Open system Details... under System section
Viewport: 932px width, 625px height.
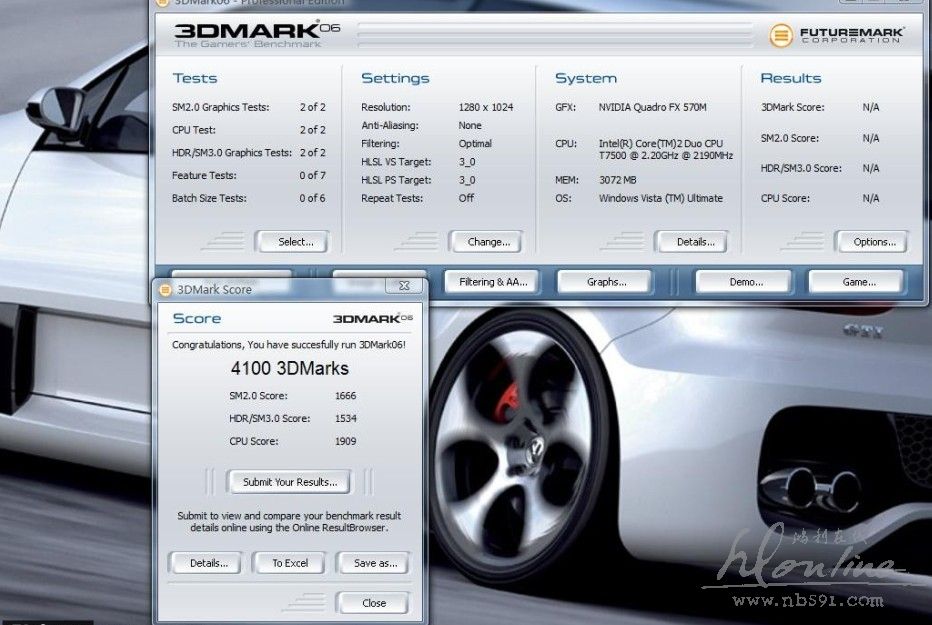(x=695, y=241)
